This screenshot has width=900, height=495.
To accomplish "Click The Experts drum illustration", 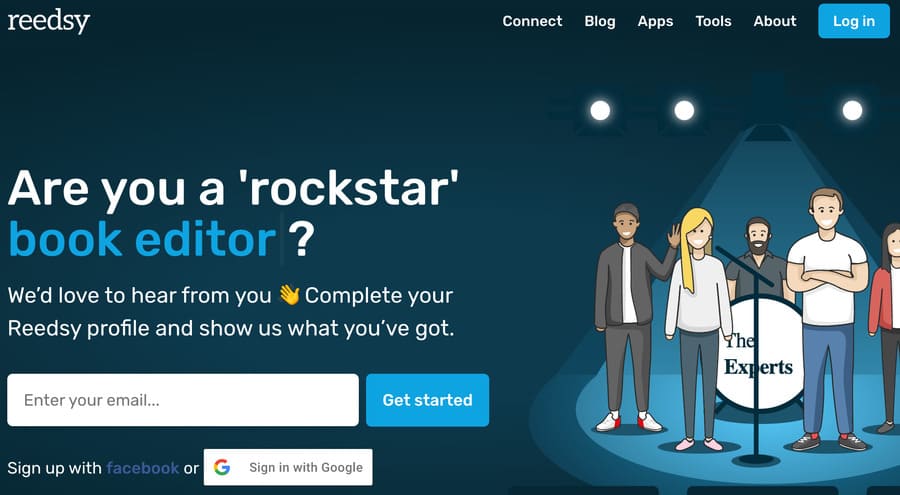I will click(x=759, y=353).
